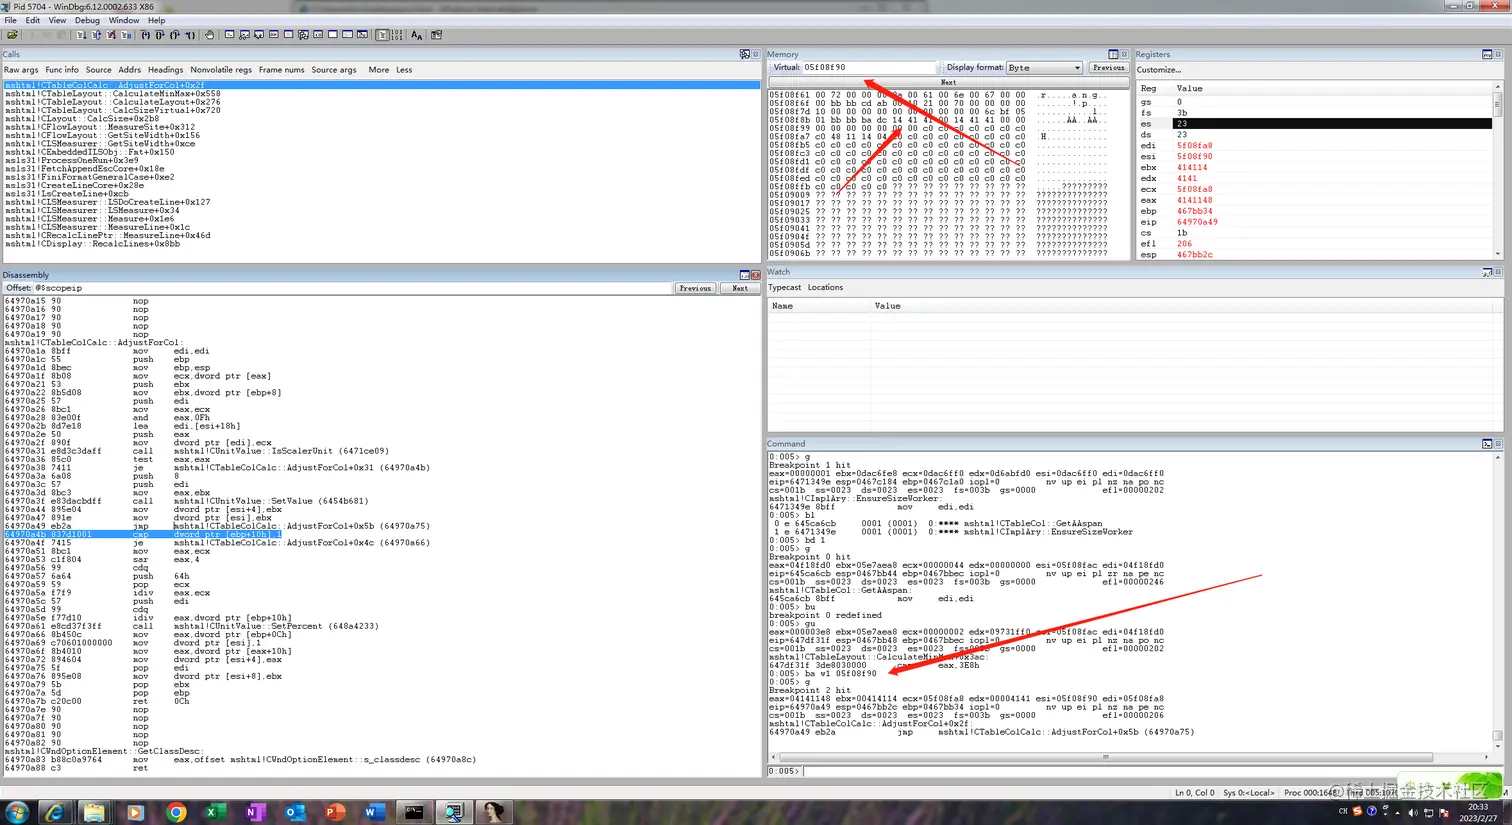Open the Command panel window menu icon
This screenshot has height=825, width=1512.
(1487, 444)
